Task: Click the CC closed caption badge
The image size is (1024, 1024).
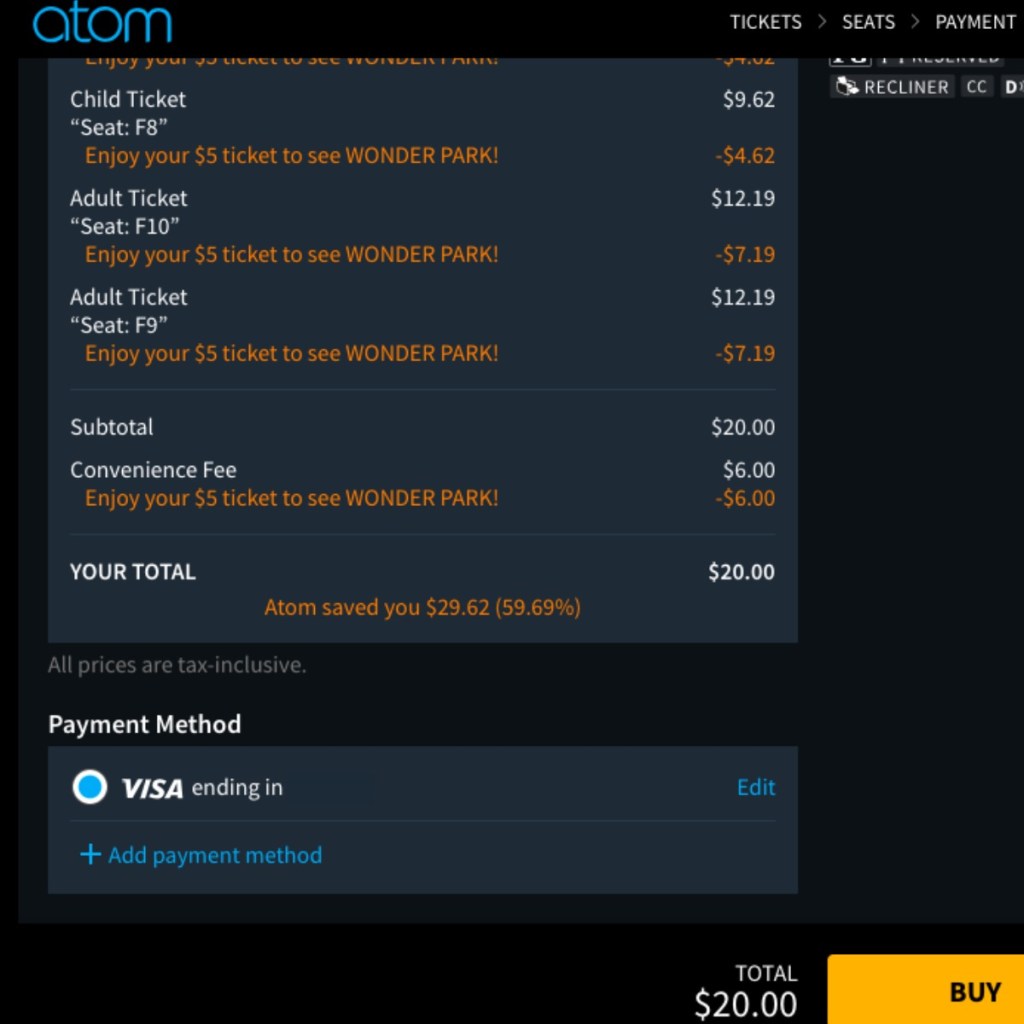Action: (x=977, y=87)
